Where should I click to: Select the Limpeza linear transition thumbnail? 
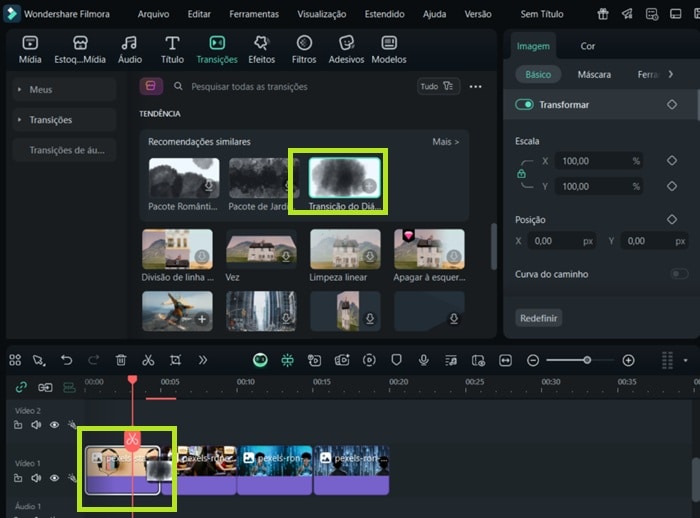tap(345, 249)
